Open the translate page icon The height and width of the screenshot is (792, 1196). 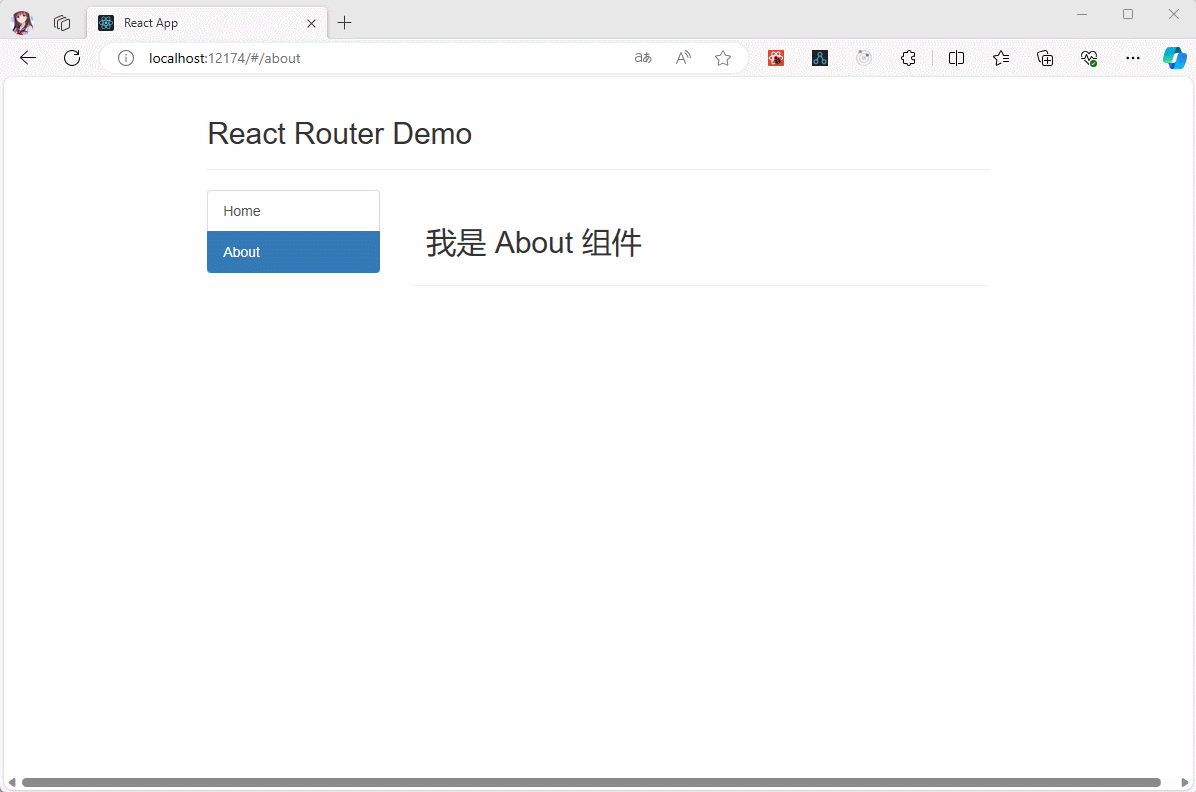(643, 58)
